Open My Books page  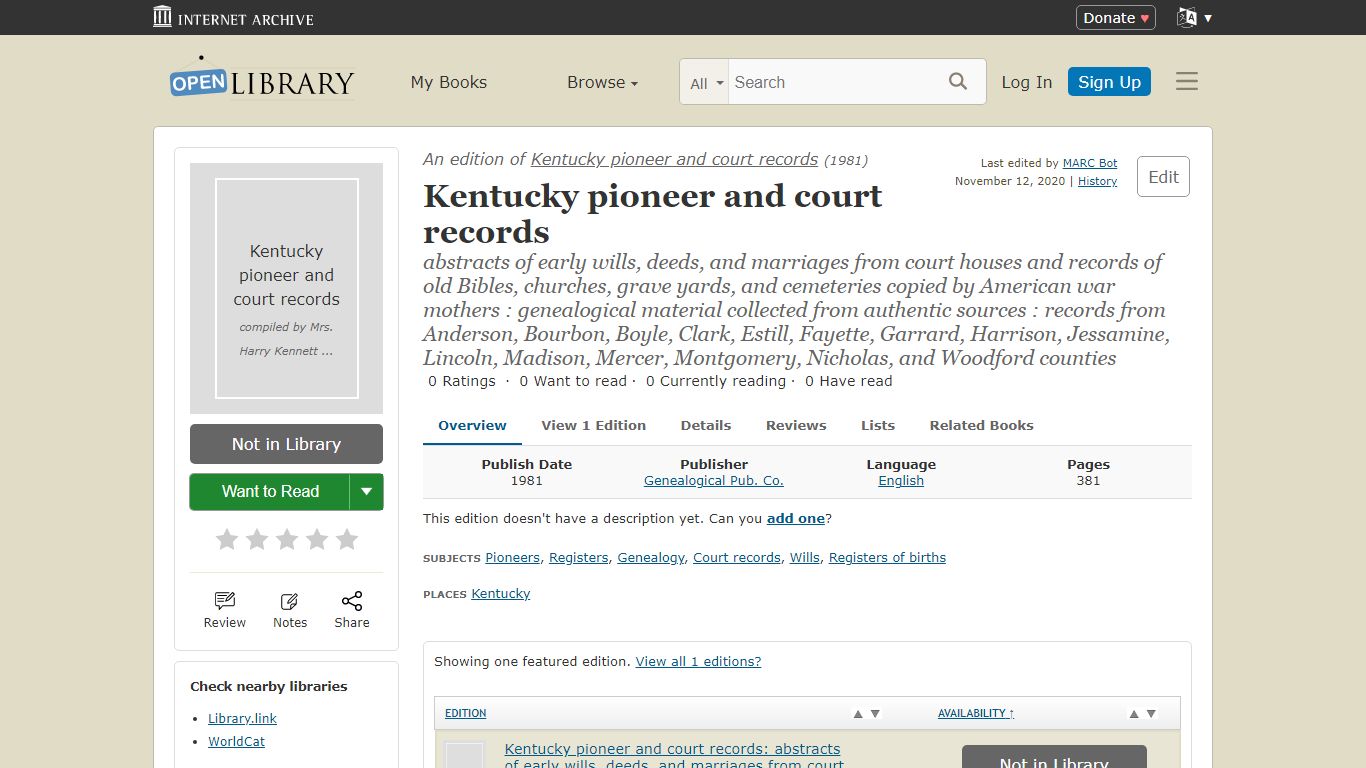point(449,82)
